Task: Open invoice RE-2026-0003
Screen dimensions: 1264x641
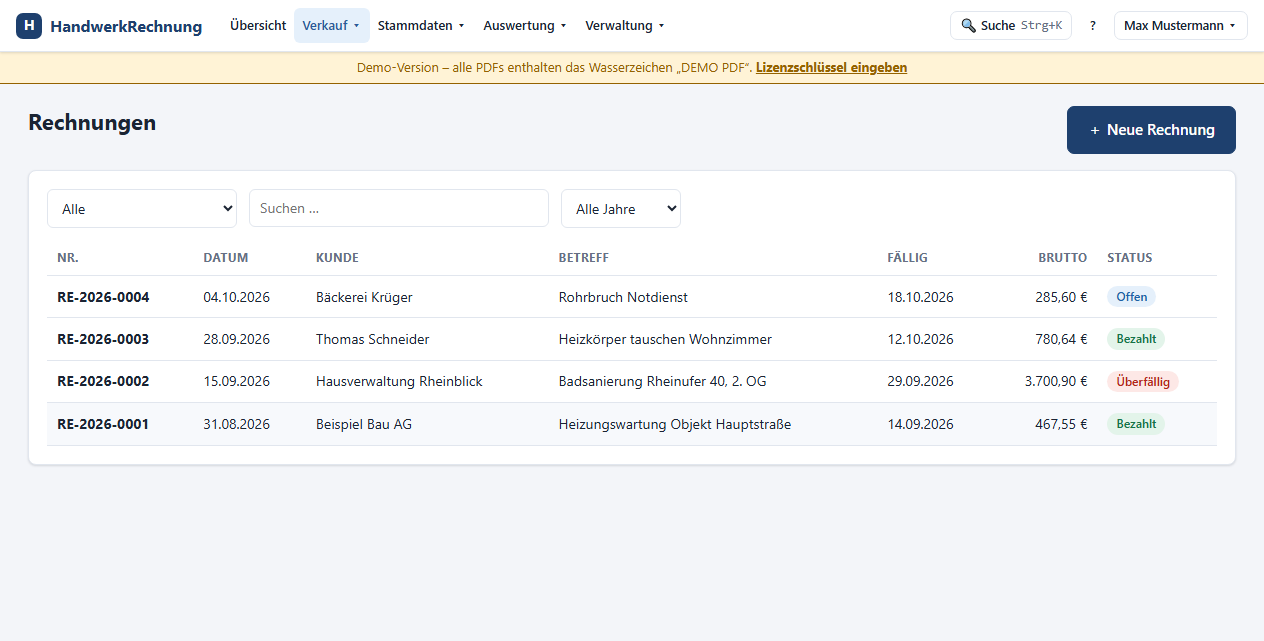Action: [x=103, y=339]
